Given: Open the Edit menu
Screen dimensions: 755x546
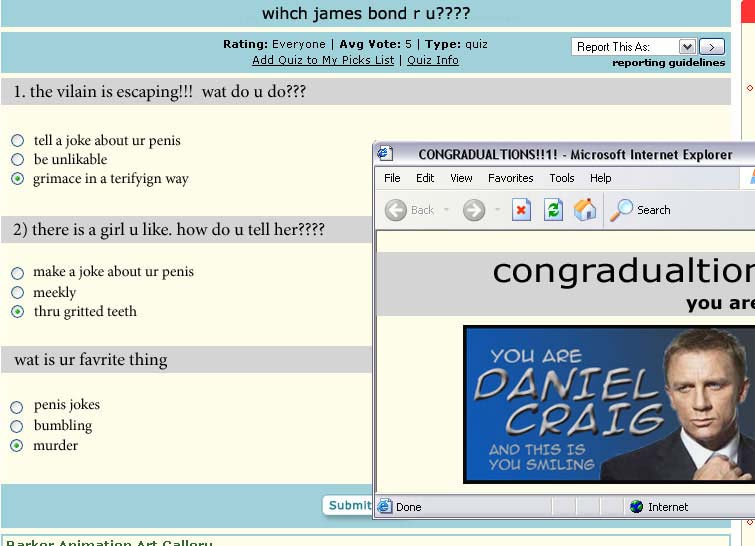Looking at the screenshot, I should tap(425, 178).
